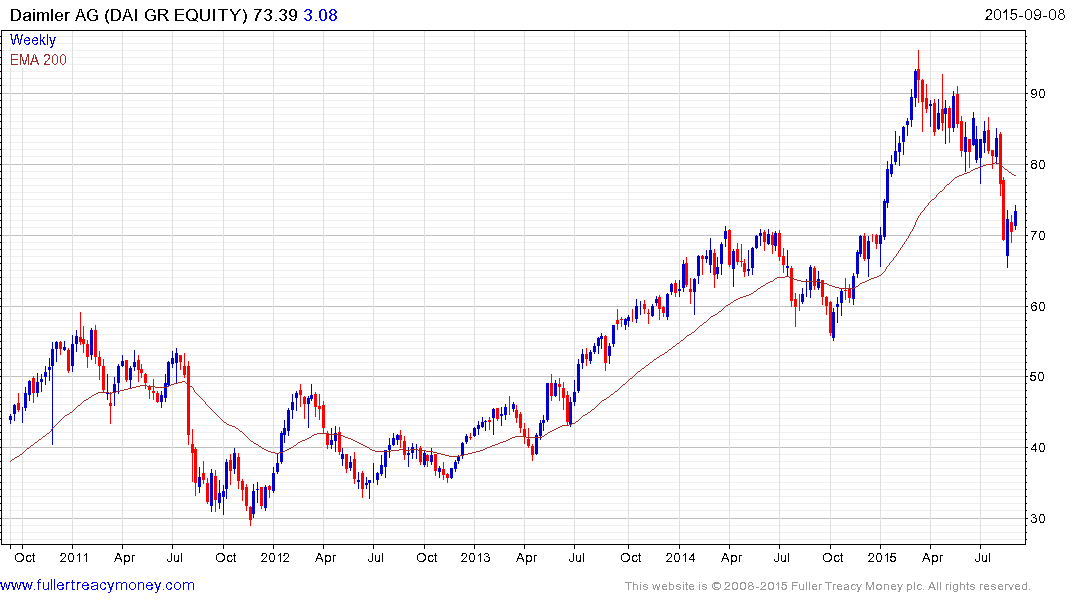Image resolution: width=1075 pixels, height=600 pixels.
Task: Click the 2011 label on time axis
Action: click(74, 557)
